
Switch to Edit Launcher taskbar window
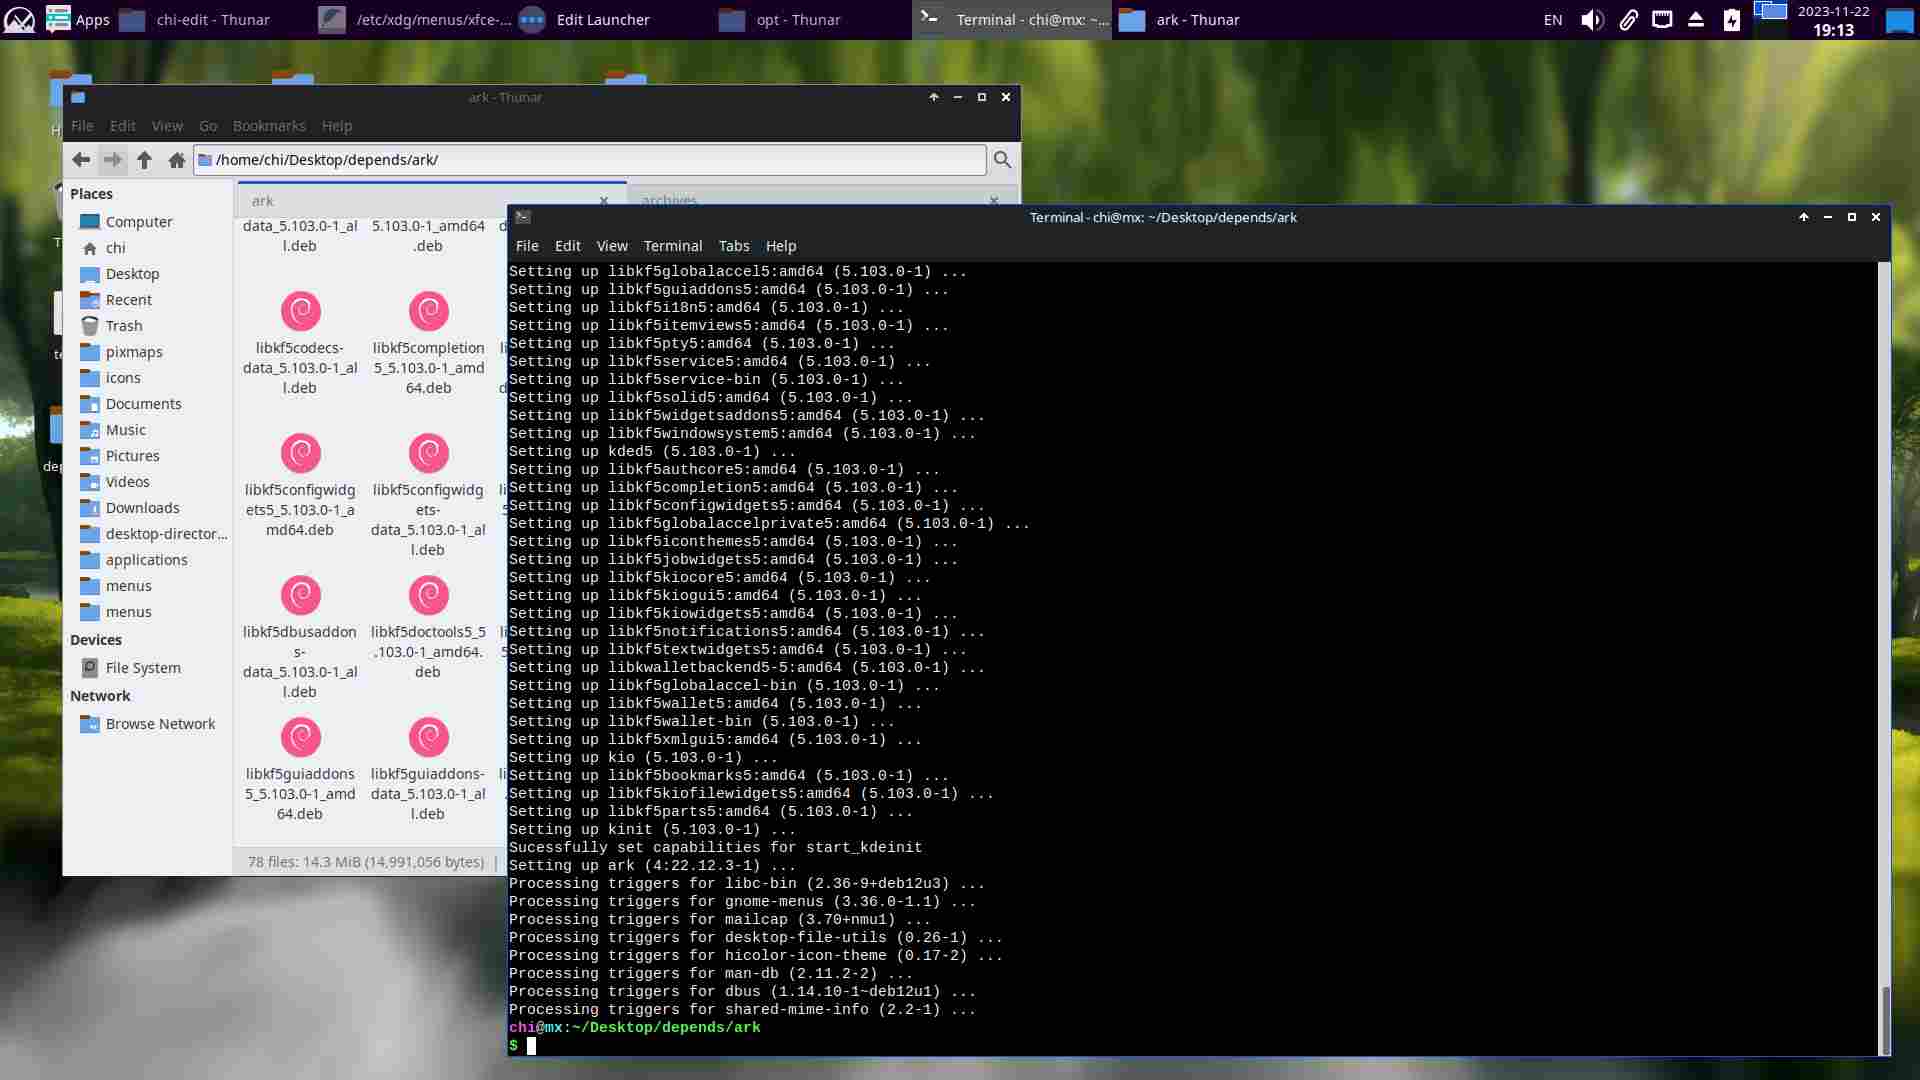602,20
